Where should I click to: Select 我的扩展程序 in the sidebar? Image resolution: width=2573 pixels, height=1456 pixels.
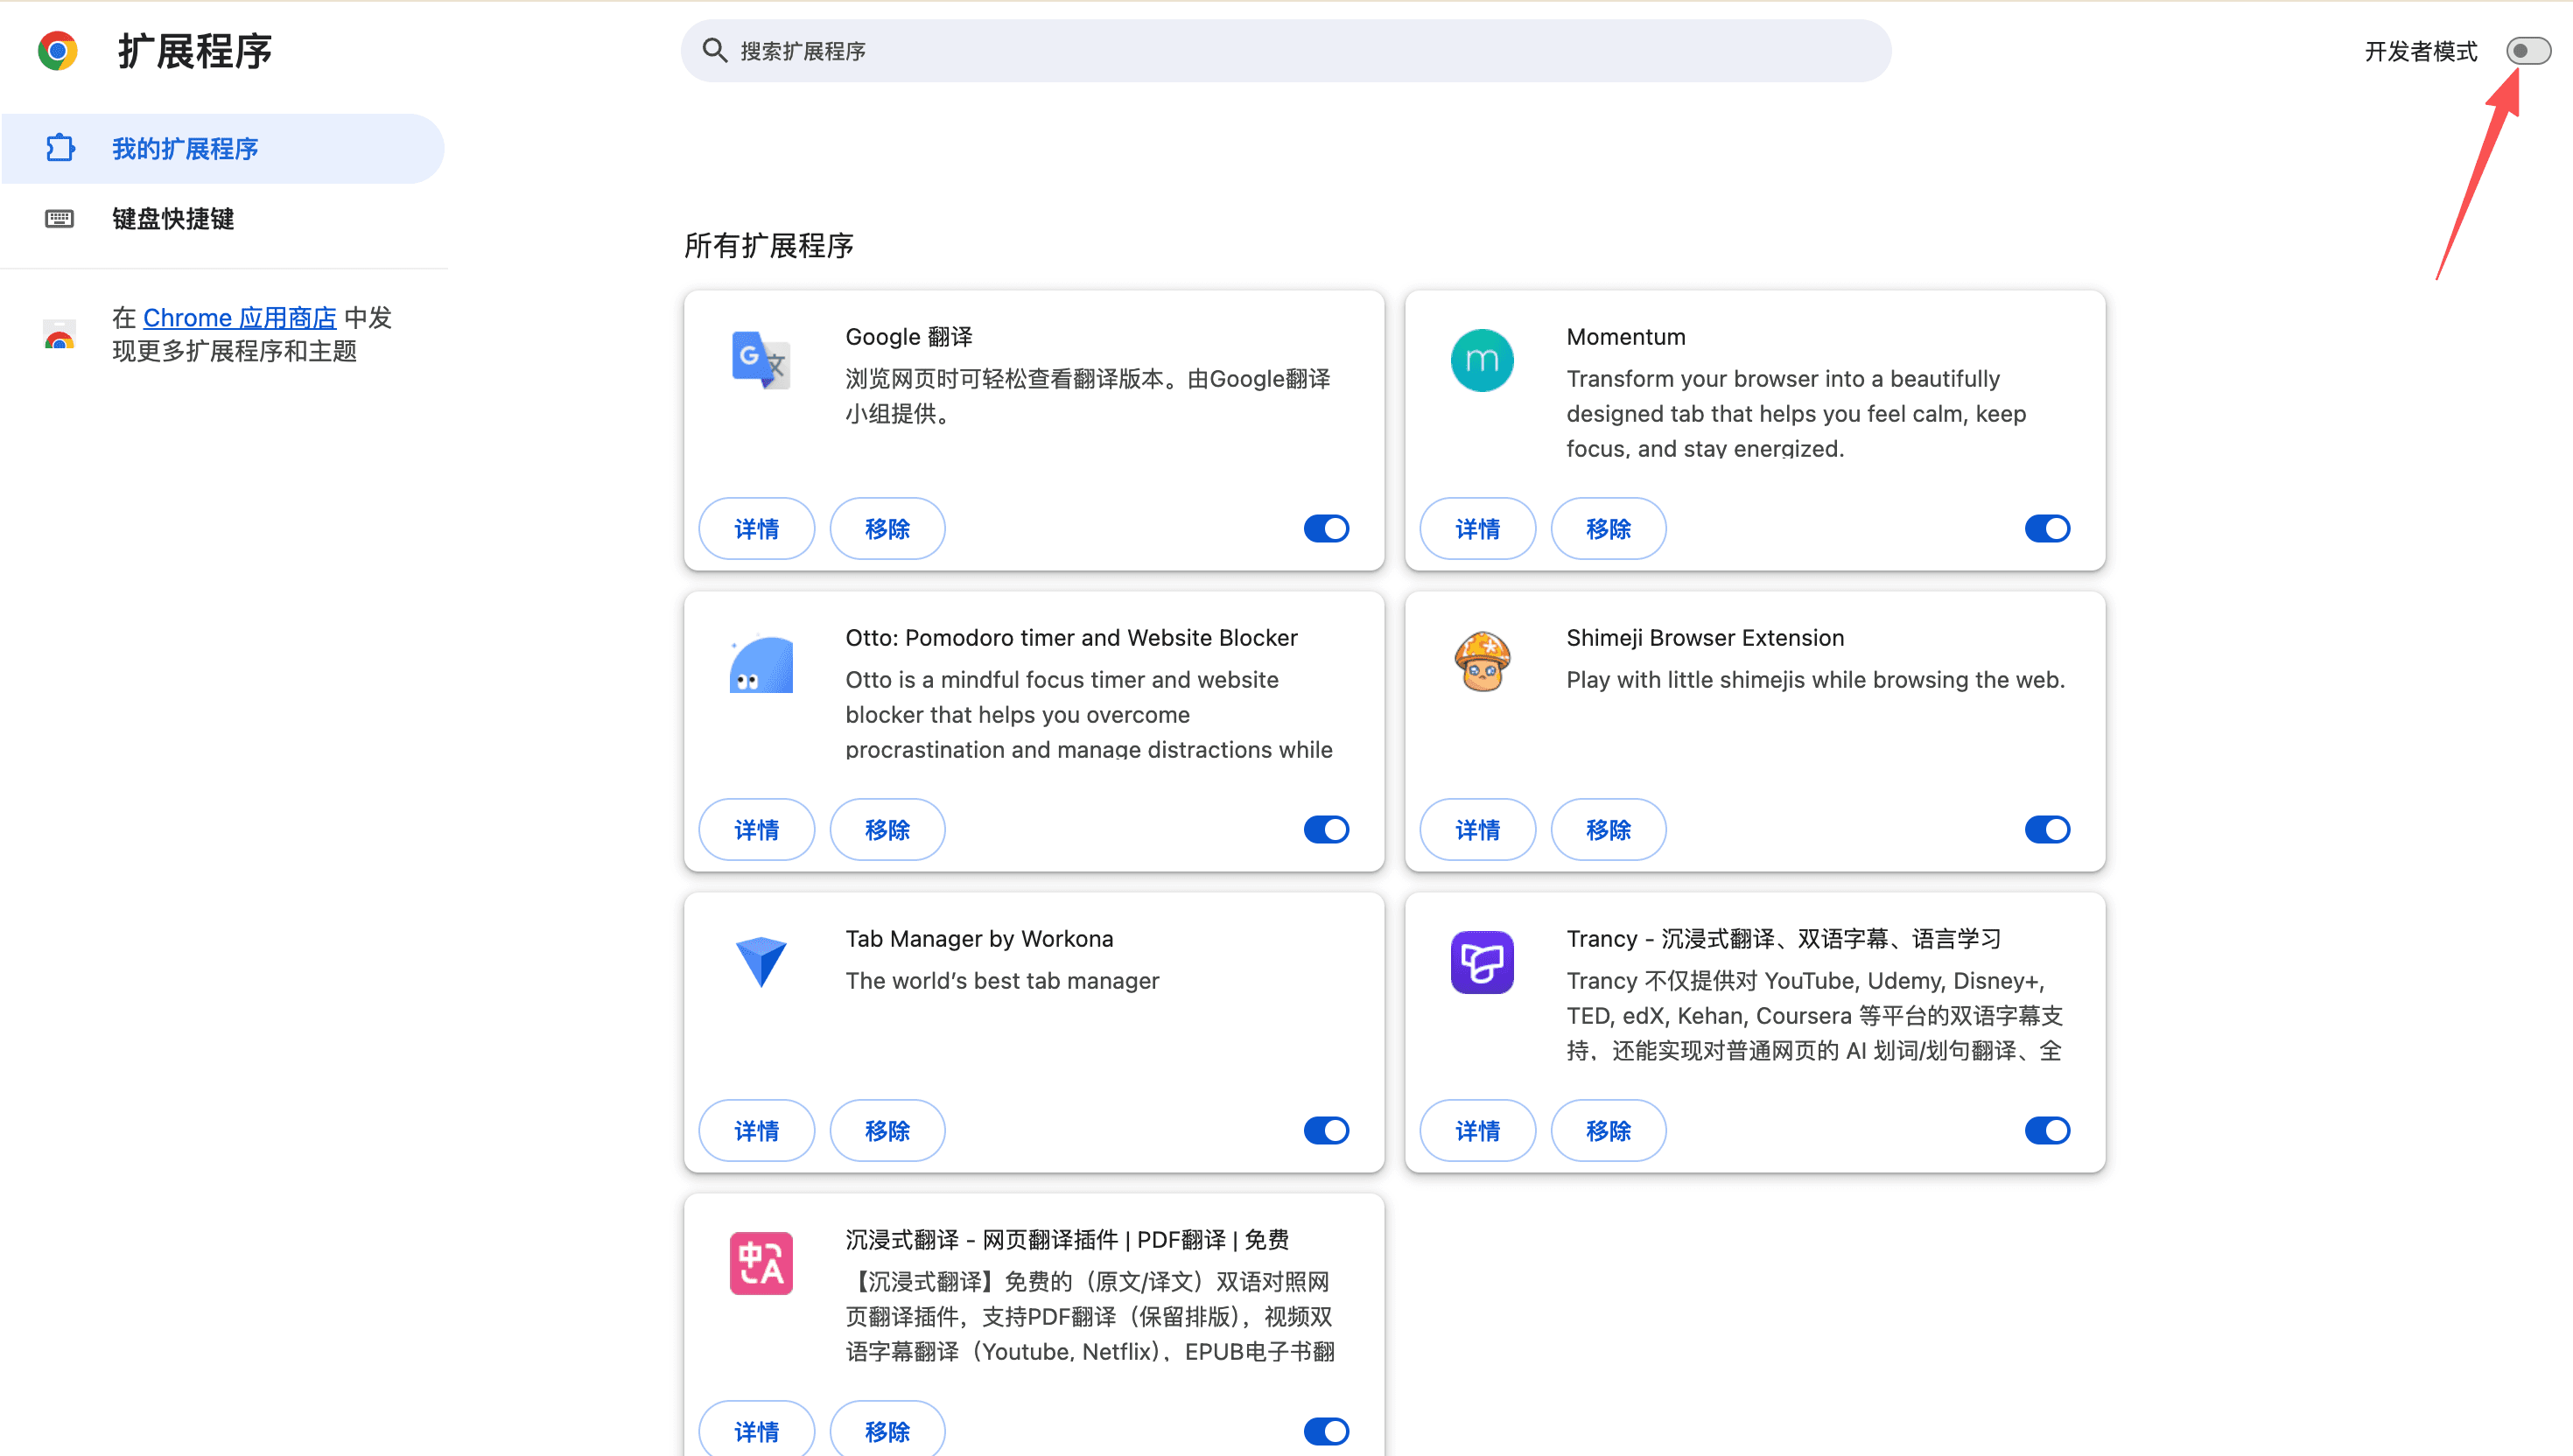[x=185, y=149]
